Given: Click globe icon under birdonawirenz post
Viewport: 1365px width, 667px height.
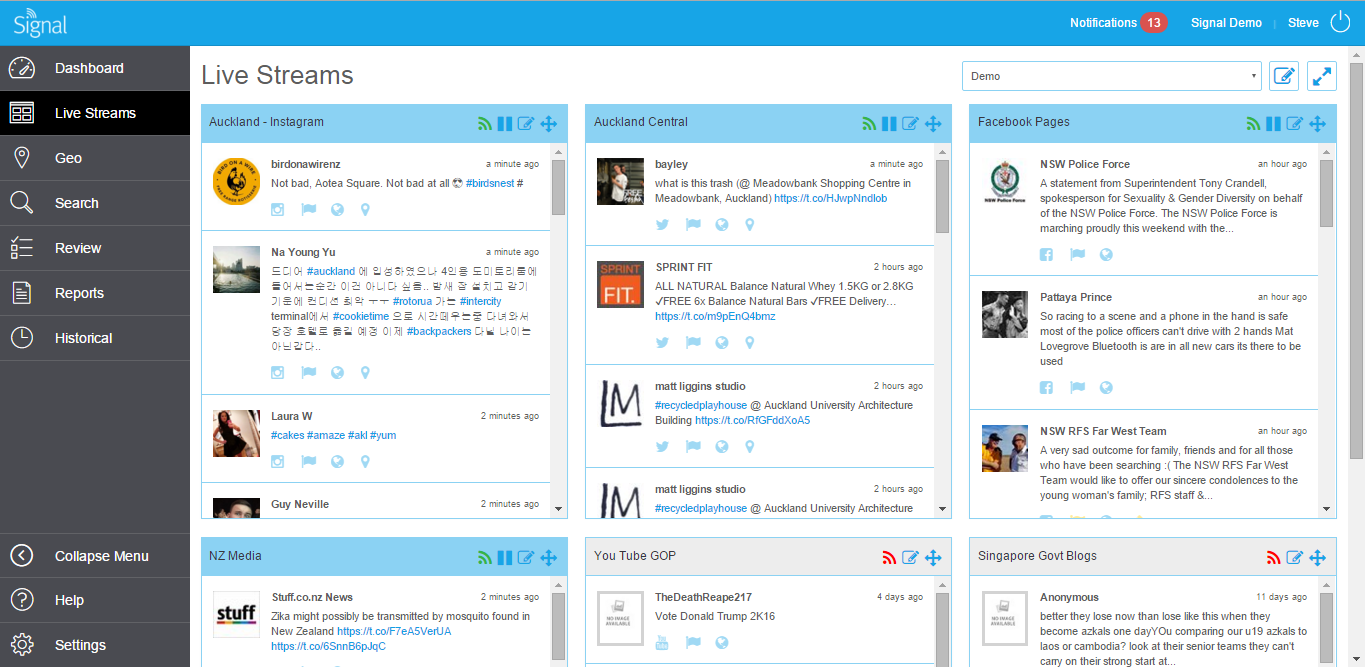Looking at the screenshot, I should click(338, 210).
